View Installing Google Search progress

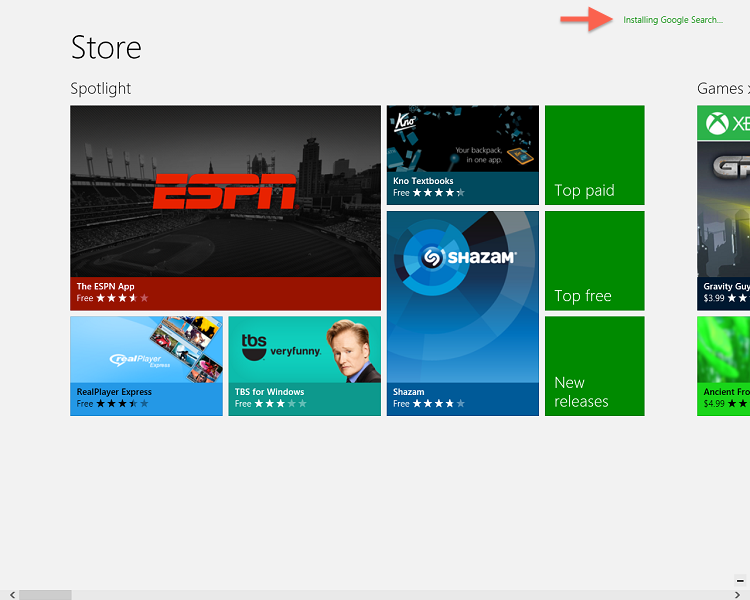click(672, 20)
